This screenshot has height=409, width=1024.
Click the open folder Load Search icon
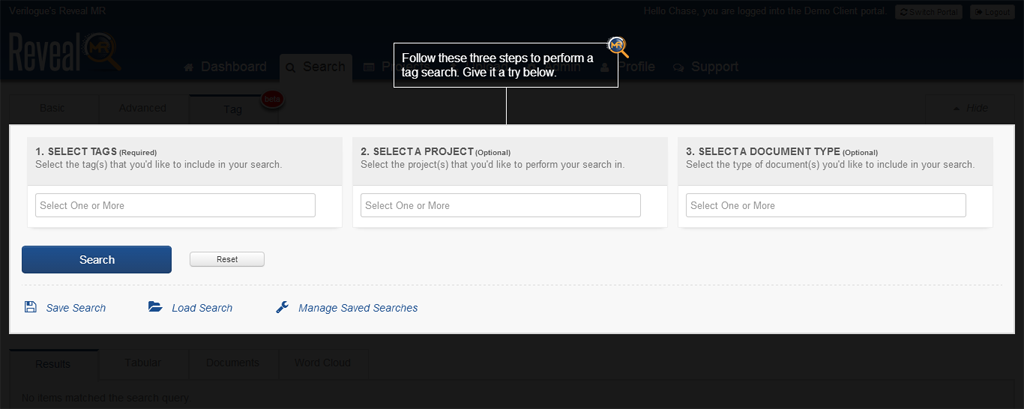click(155, 308)
